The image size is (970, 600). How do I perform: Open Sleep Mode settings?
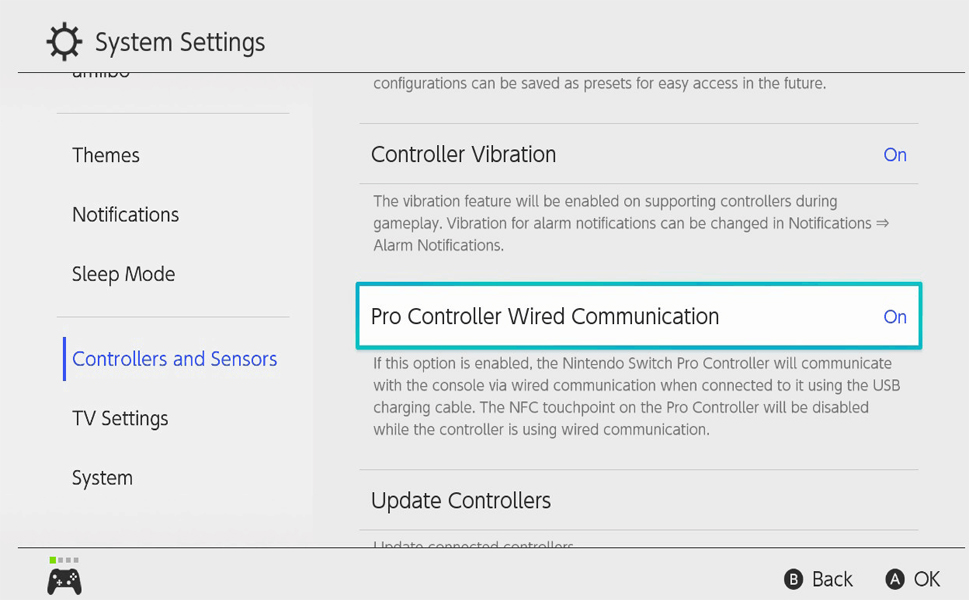[x=123, y=274]
